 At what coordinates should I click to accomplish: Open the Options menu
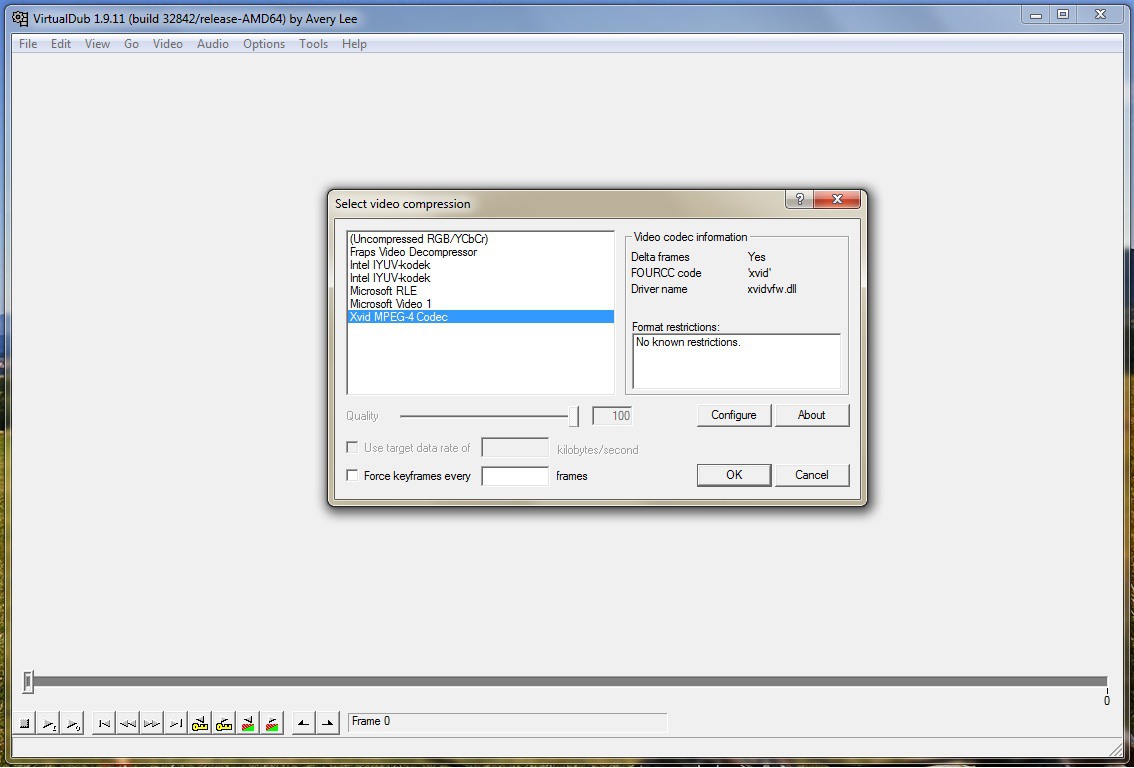click(x=264, y=44)
